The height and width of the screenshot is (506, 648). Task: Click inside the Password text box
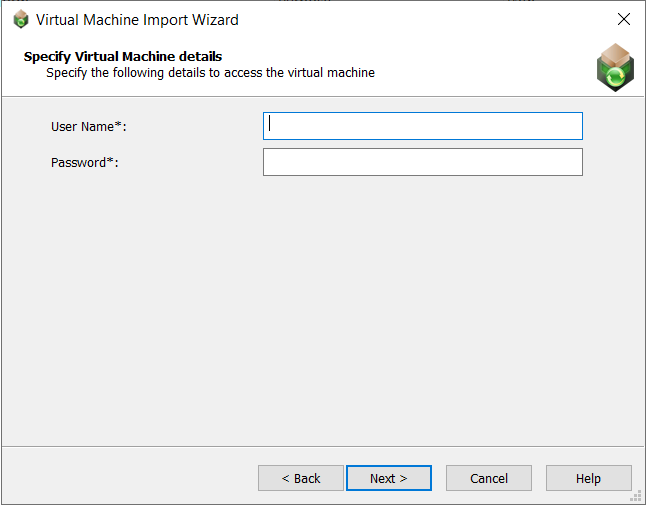pos(422,162)
